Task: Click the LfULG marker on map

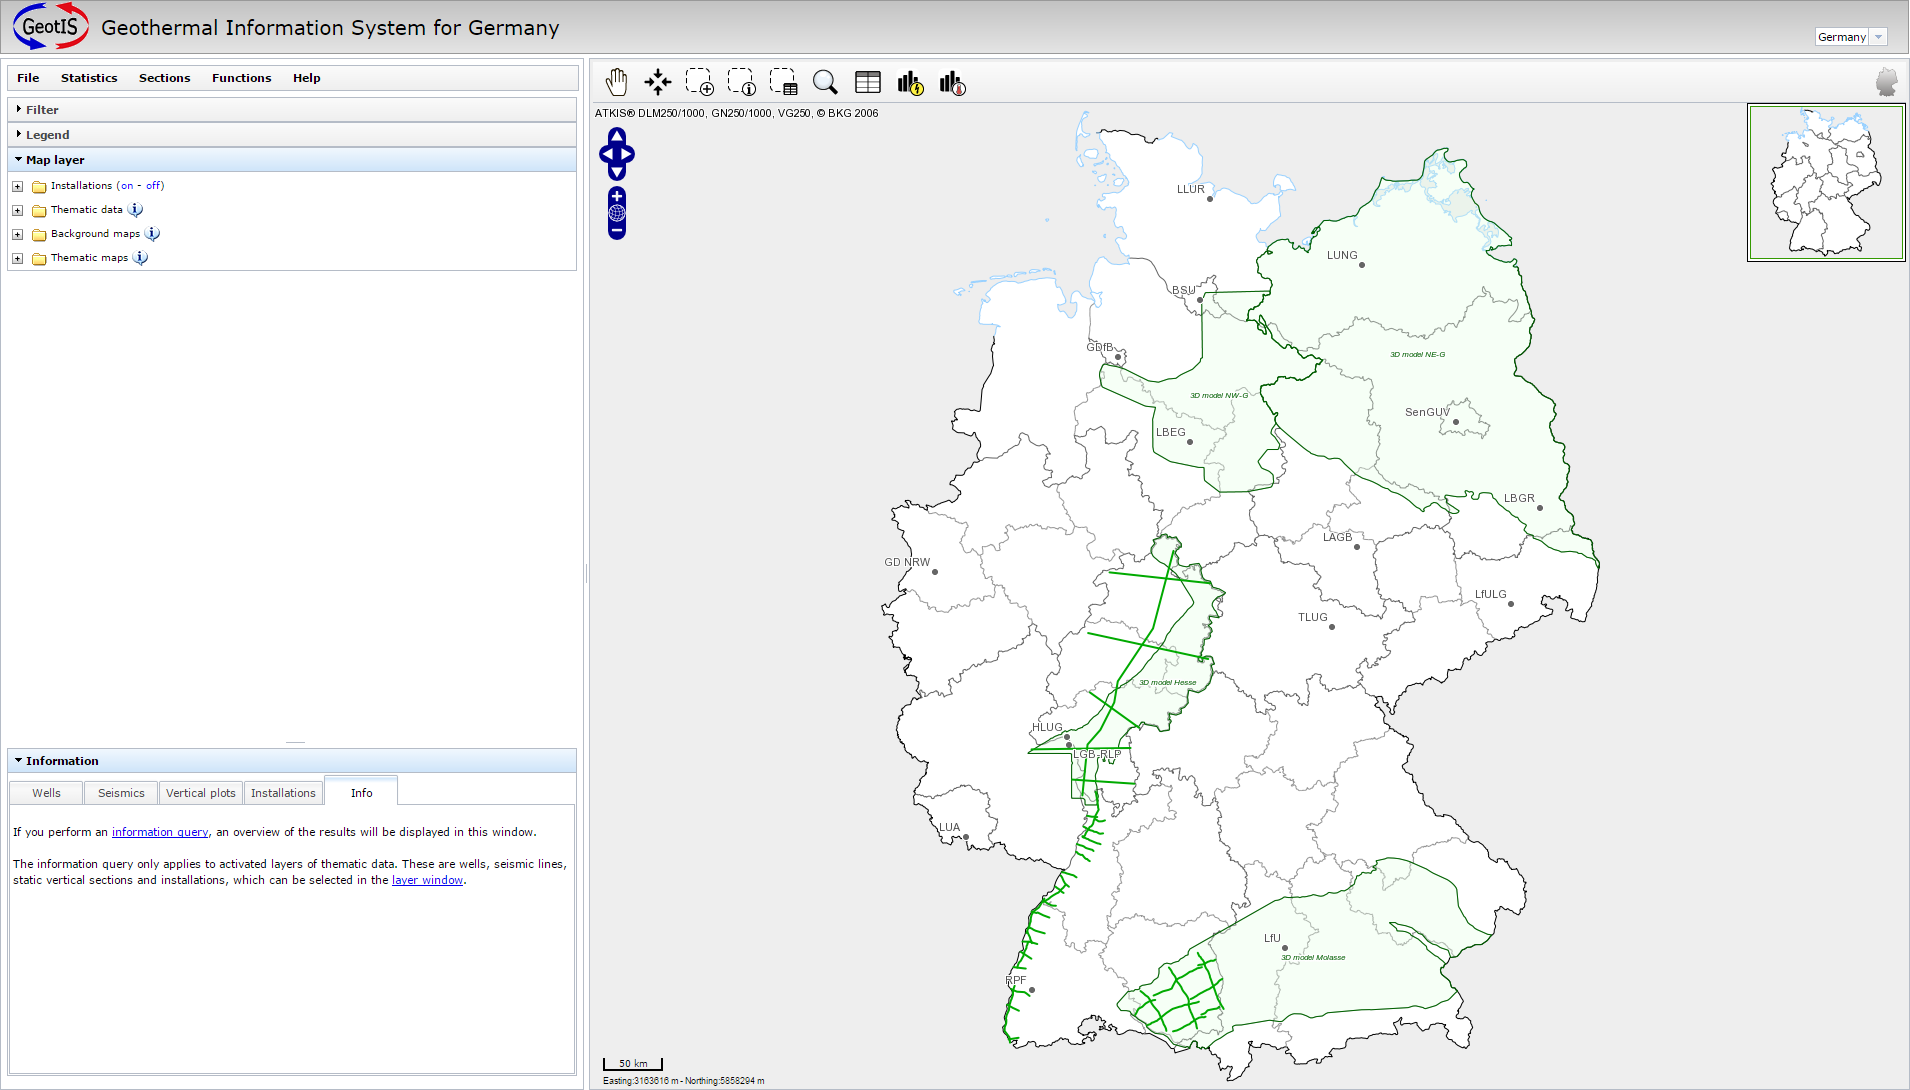Action: (x=1510, y=604)
